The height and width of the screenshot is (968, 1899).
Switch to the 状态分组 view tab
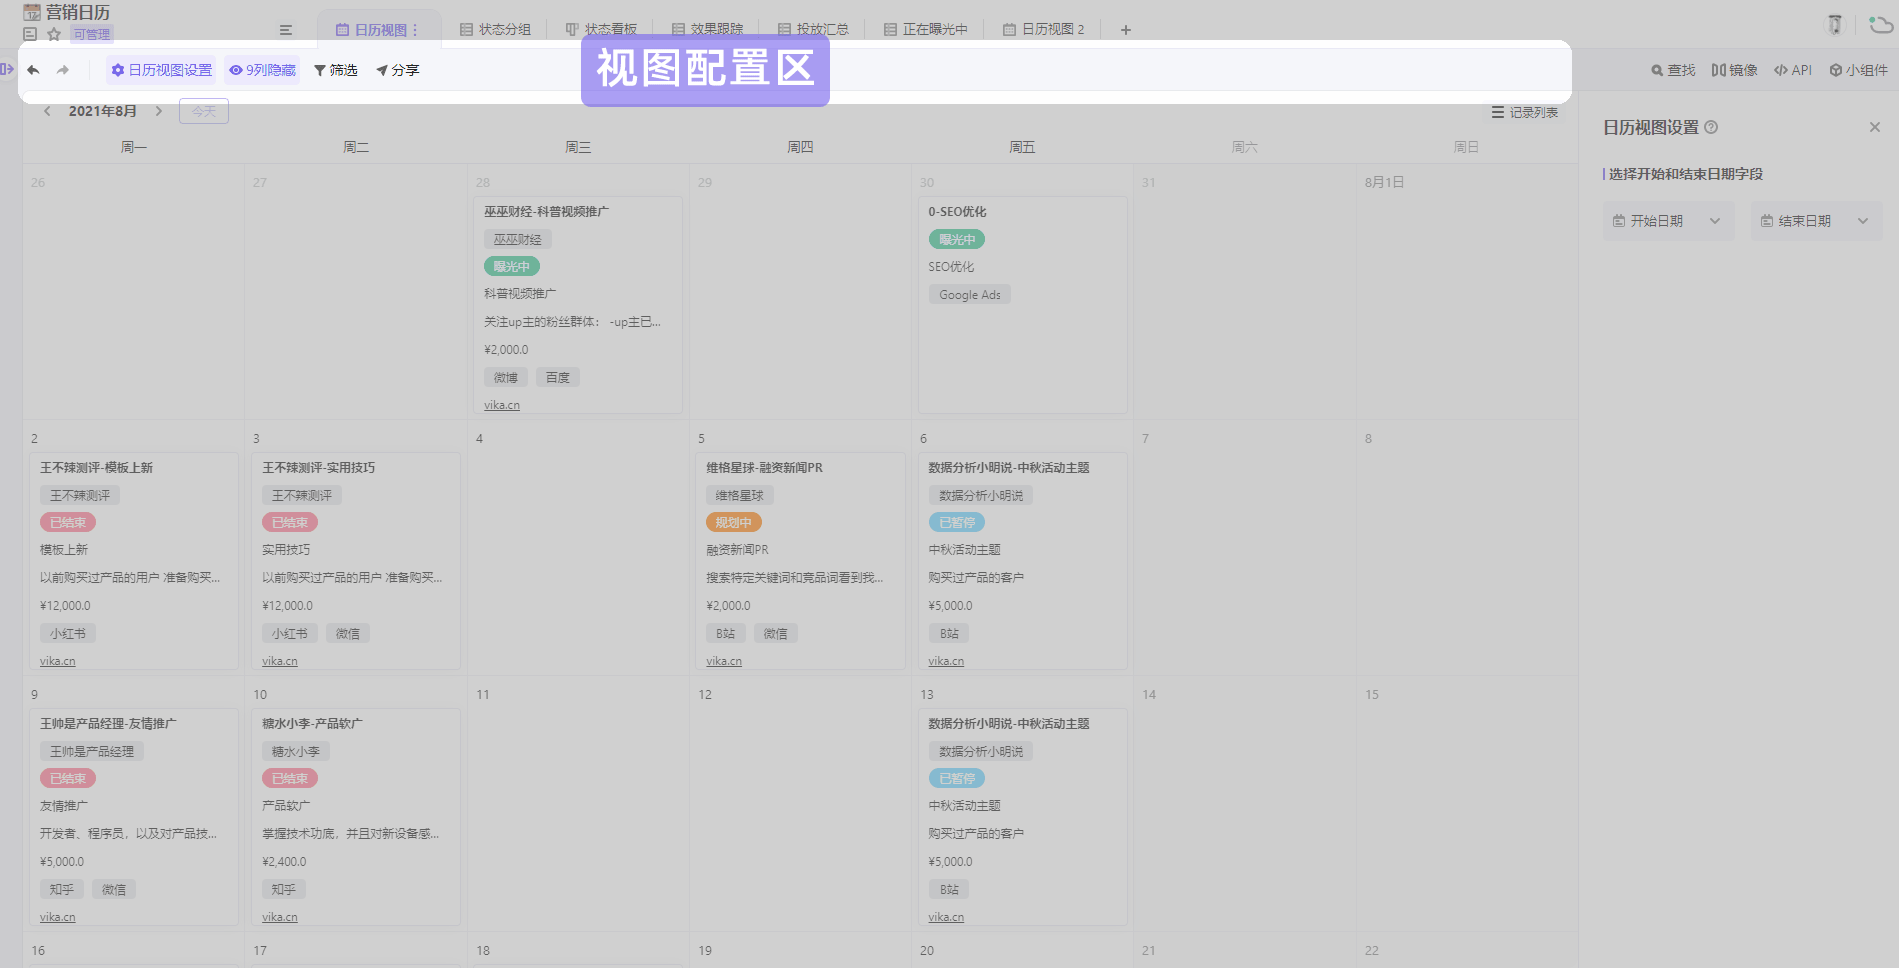pyautogui.click(x=495, y=30)
